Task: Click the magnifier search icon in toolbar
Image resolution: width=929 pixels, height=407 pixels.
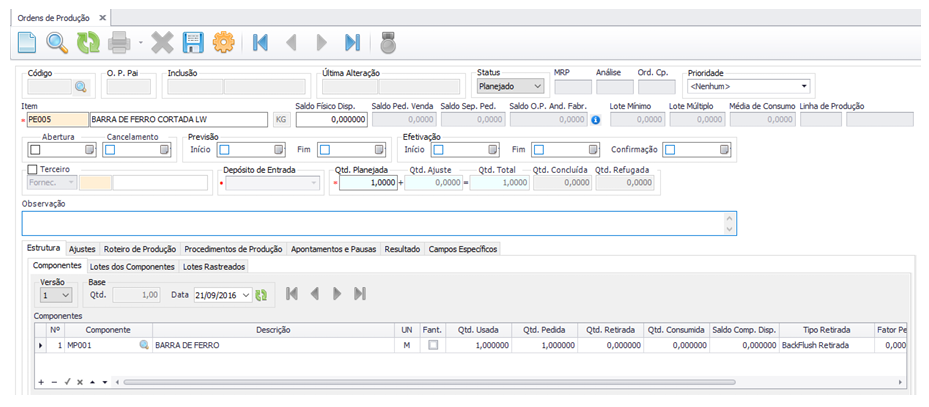Action: (x=58, y=43)
